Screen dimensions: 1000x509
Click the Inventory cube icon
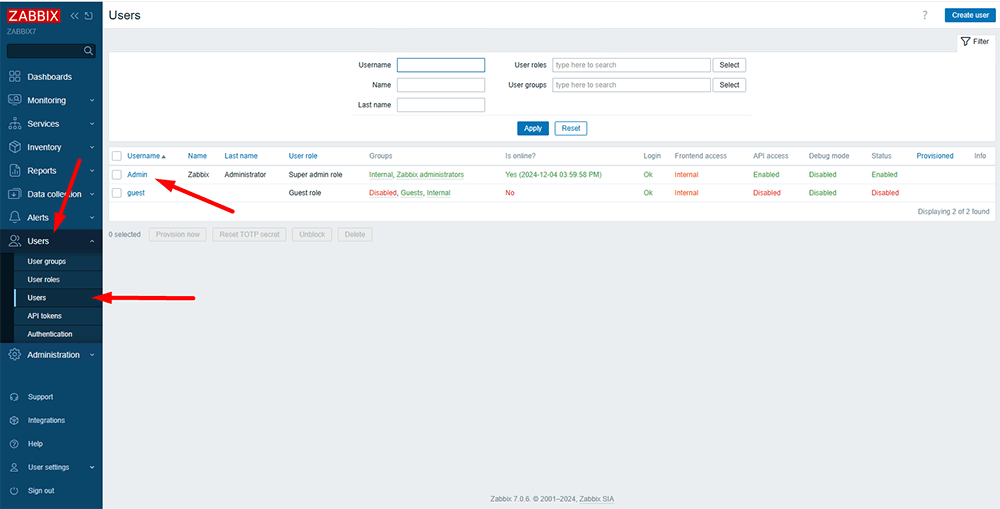[15, 147]
